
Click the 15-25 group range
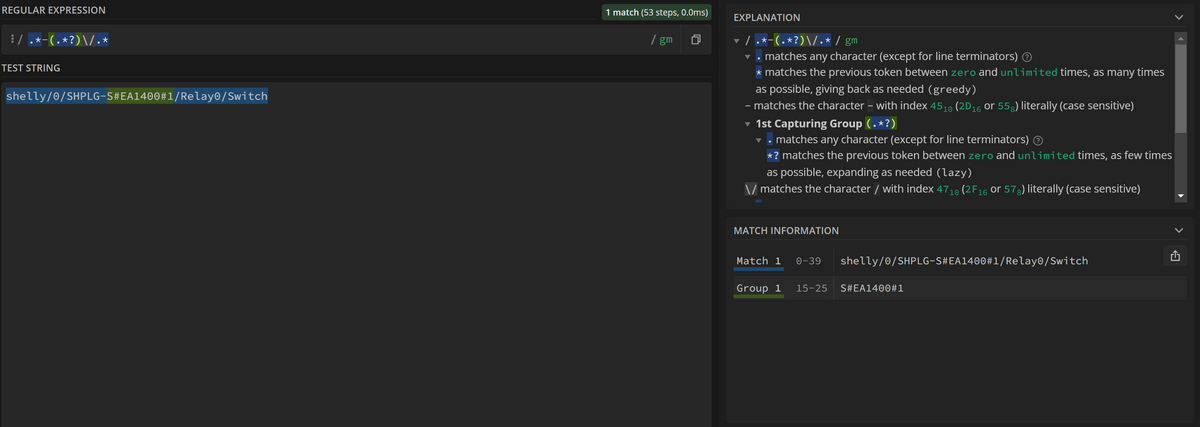[811, 288]
